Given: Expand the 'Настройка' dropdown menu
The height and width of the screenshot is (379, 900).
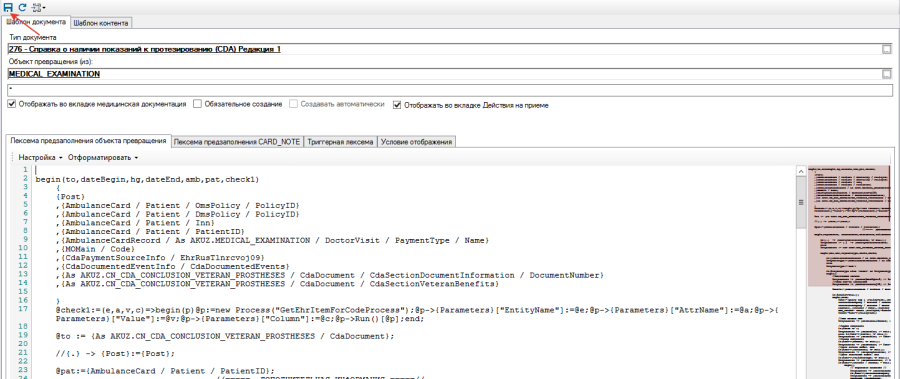Looking at the screenshot, I should pos(40,157).
